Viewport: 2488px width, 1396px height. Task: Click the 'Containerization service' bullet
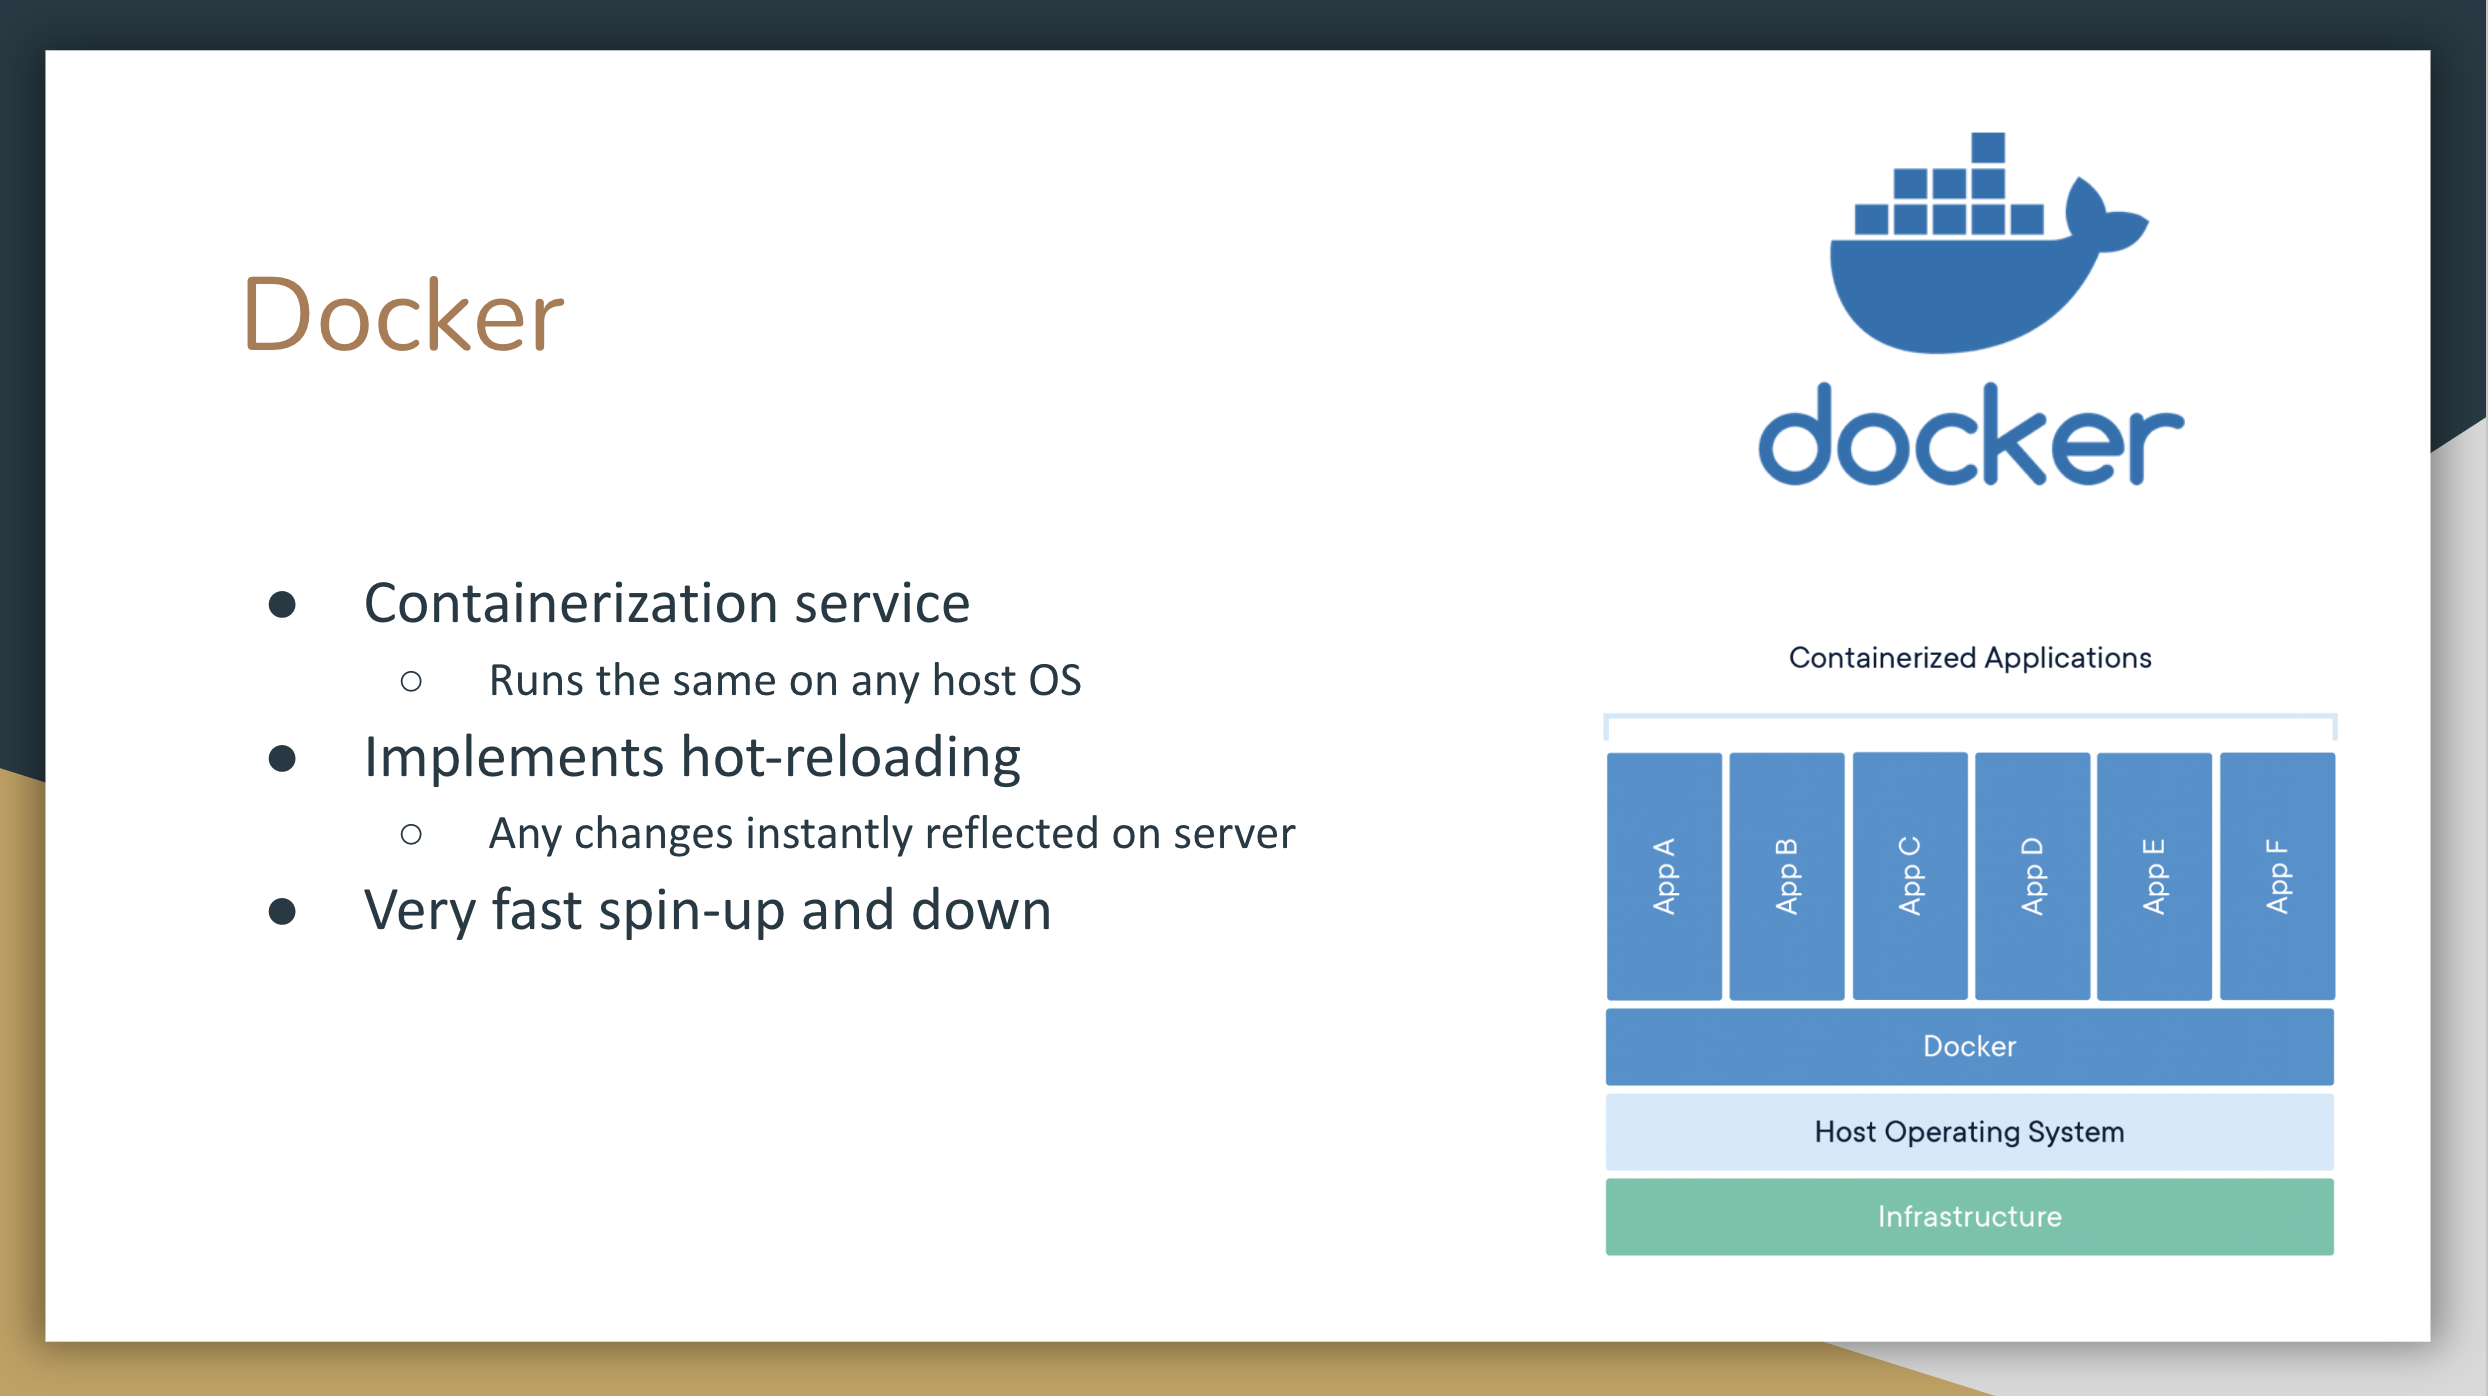[x=667, y=603]
